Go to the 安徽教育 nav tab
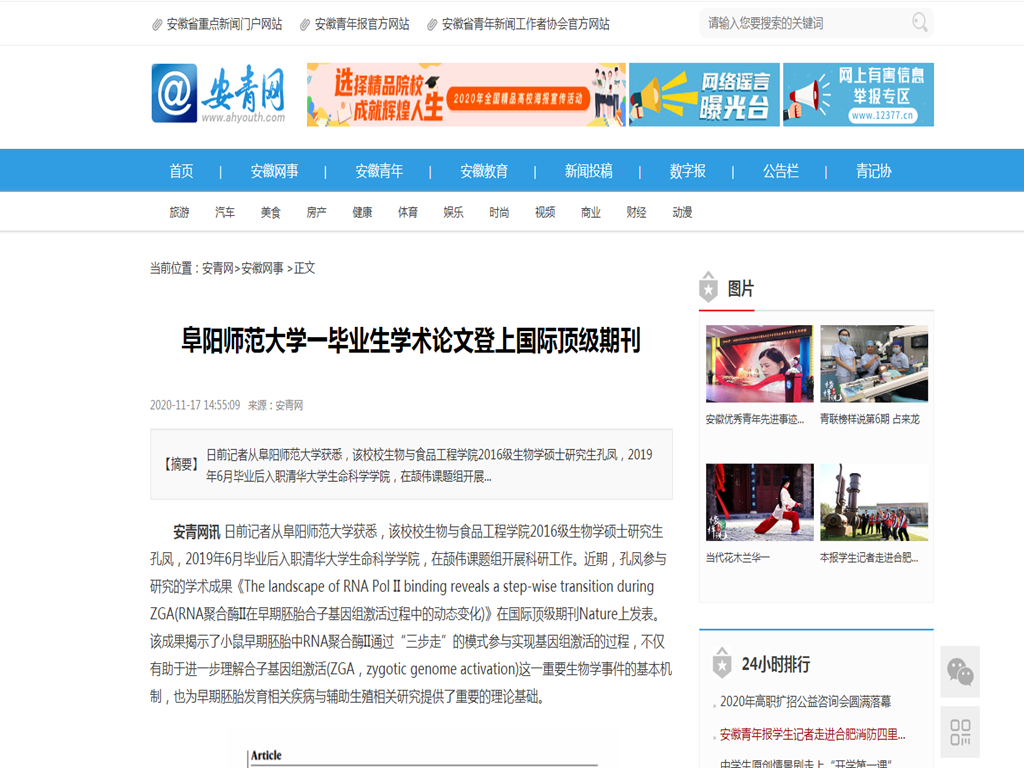Screen dimensions: 1024x768 484,171
